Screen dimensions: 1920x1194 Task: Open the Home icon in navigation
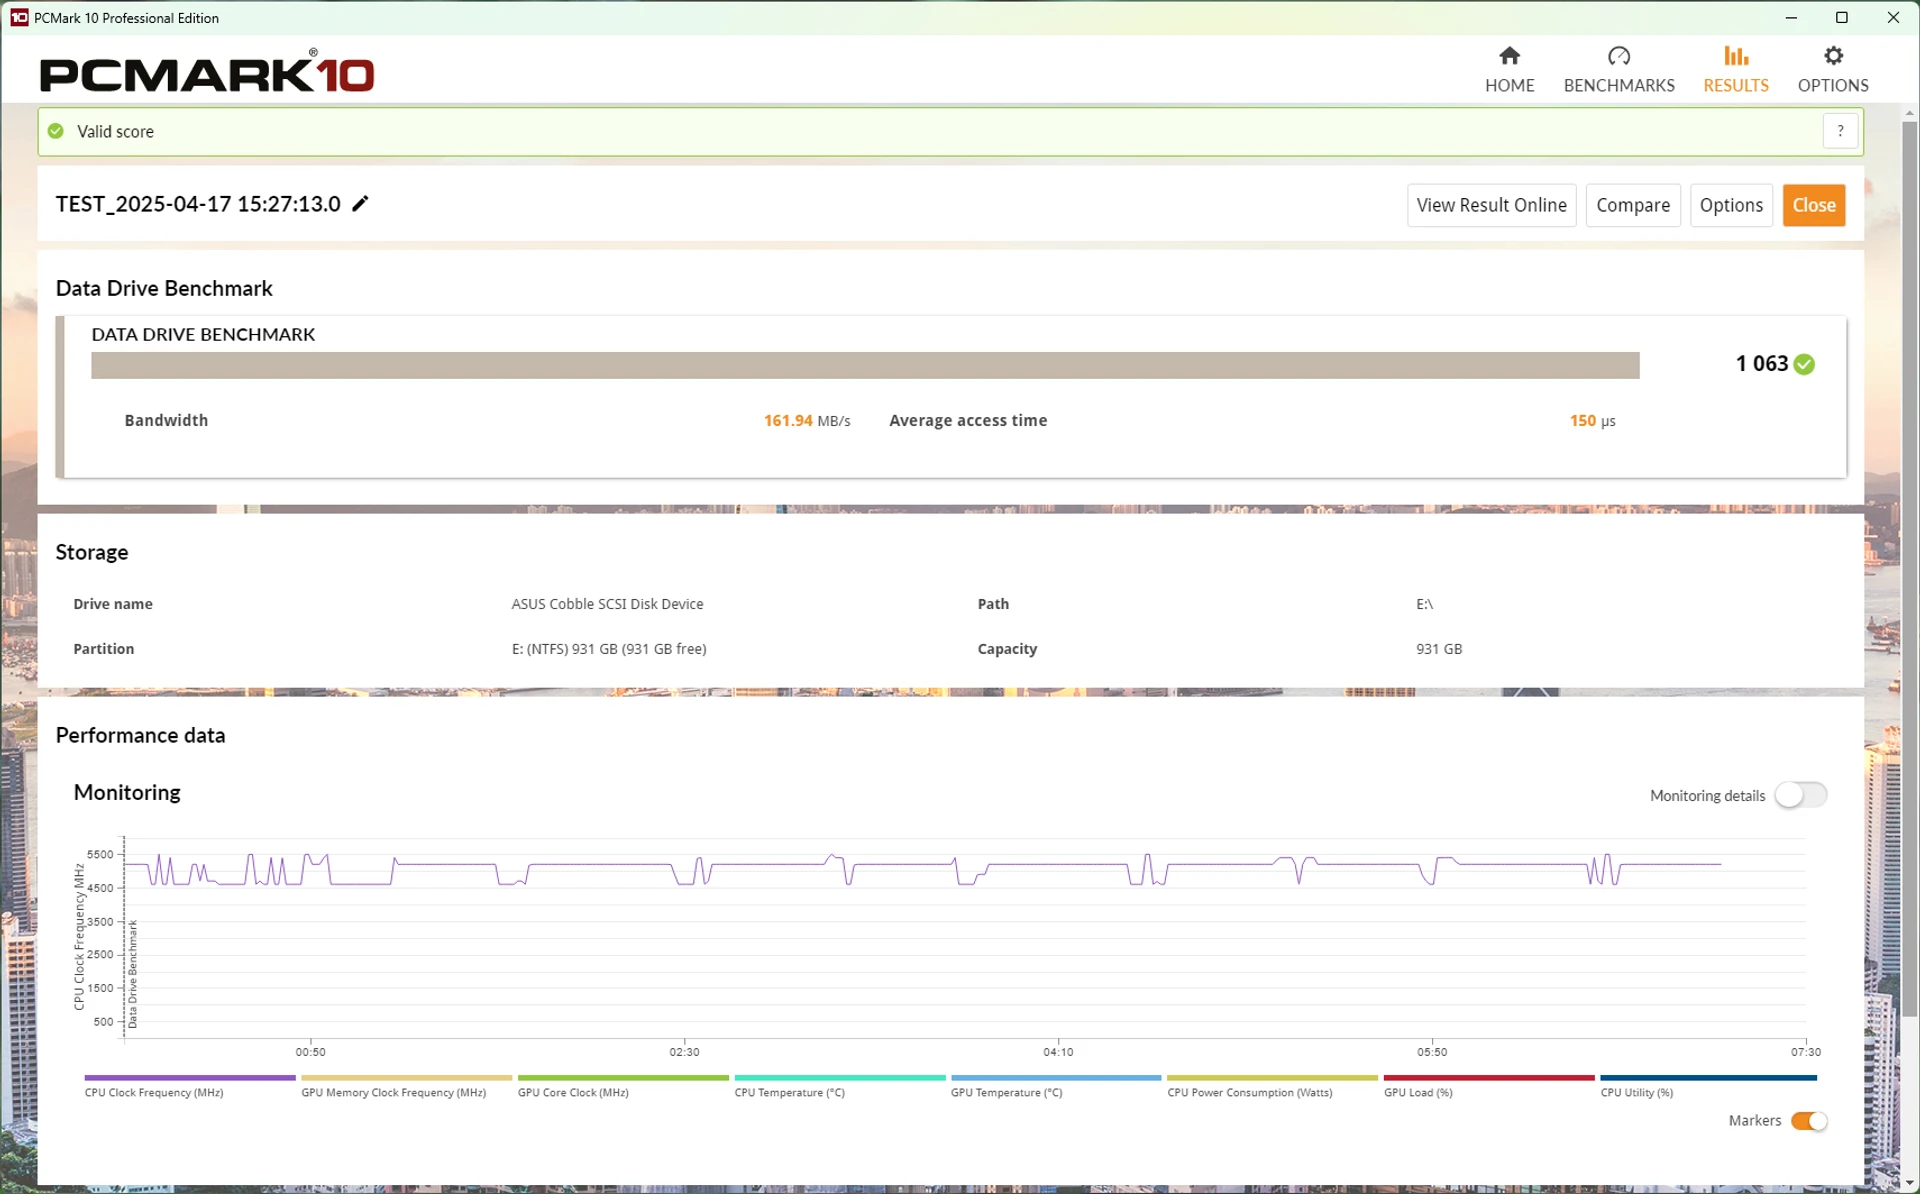point(1509,56)
